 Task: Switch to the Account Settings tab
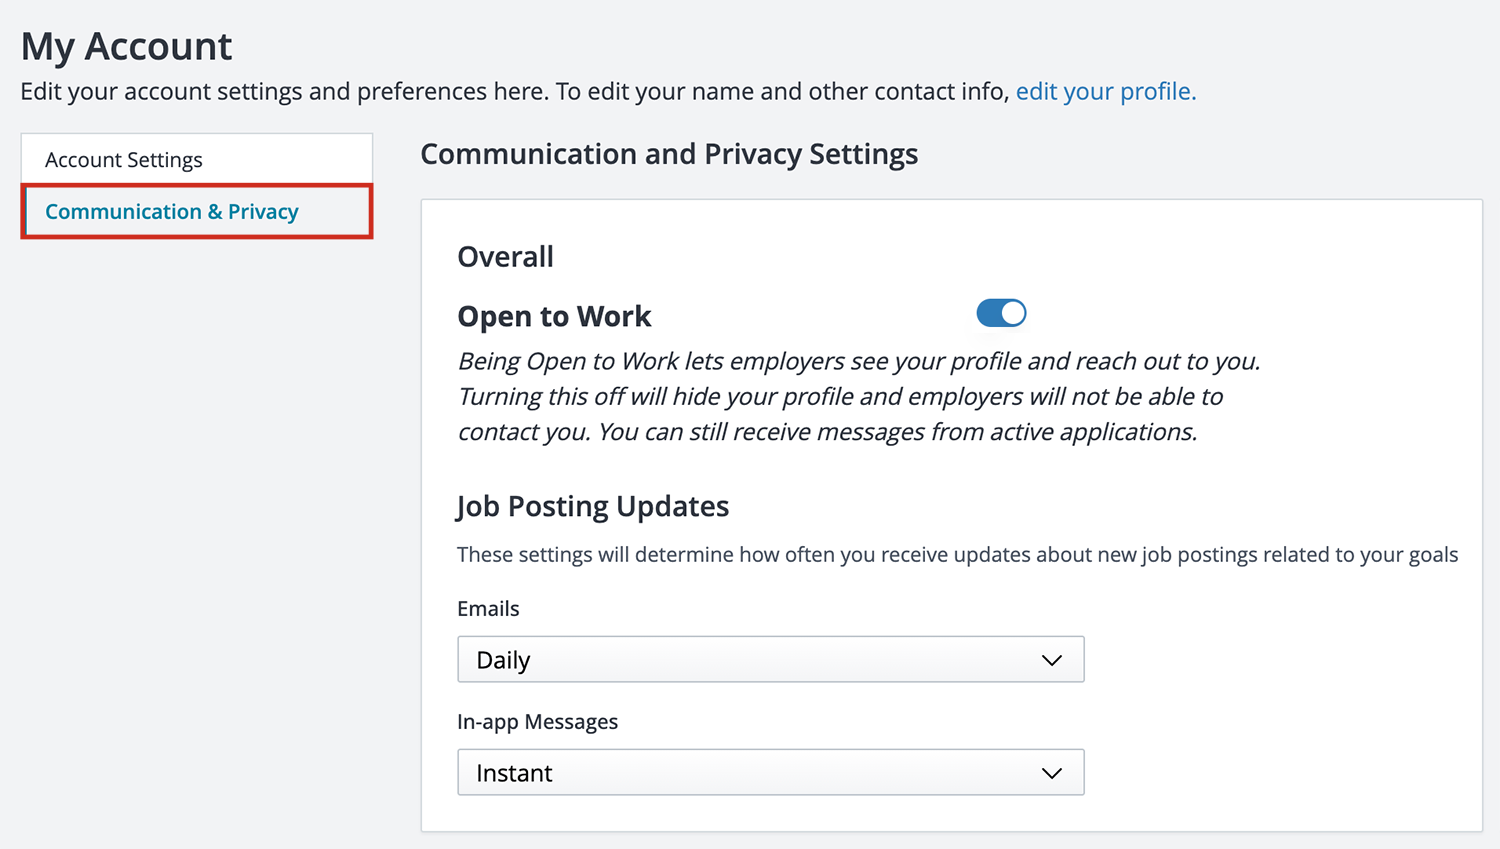click(124, 160)
